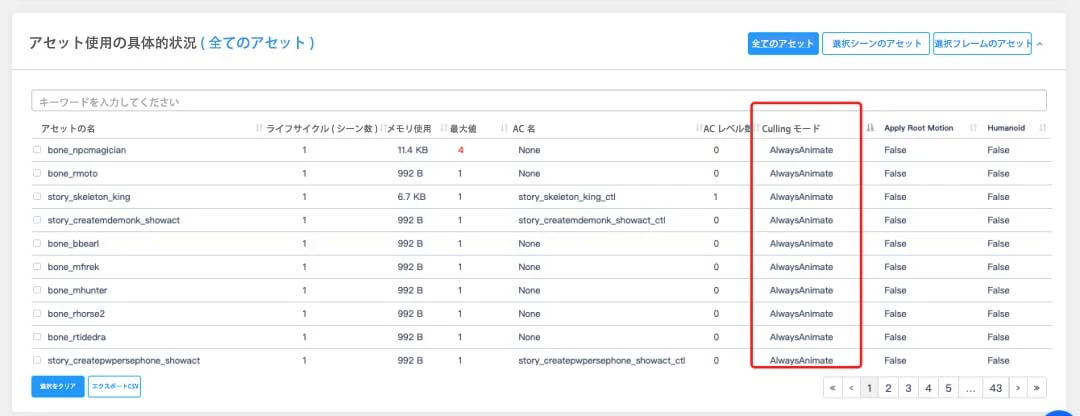
Task: Check the bone_bbearl row checkbox
Action: [x=37, y=244]
